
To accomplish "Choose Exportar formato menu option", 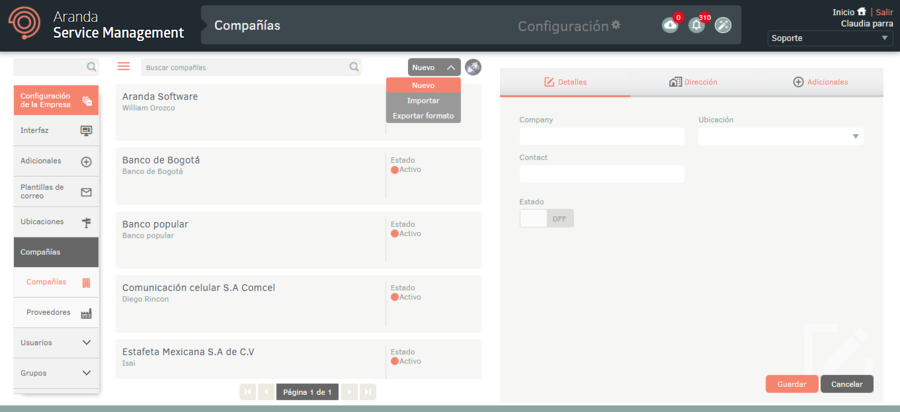I will 424,116.
